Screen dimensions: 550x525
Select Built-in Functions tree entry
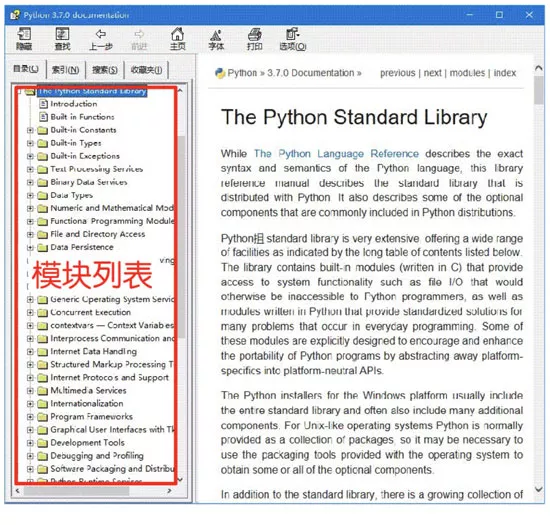pyautogui.click(x=82, y=117)
